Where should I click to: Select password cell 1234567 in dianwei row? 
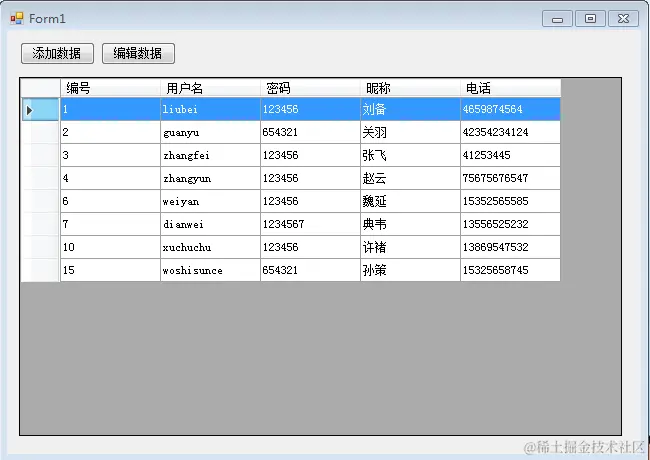[310, 225]
